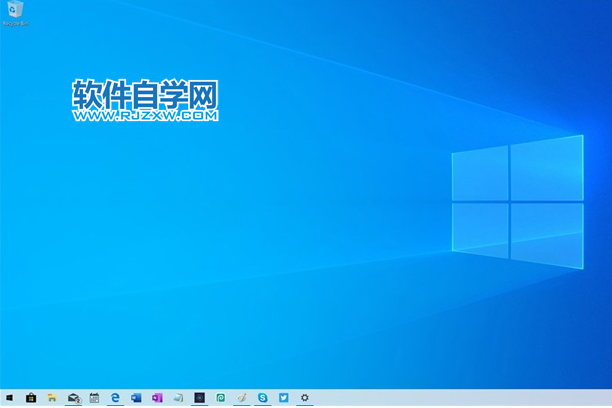The height and width of the screenshot is (408, 612).
Task: Launch Microsoft Edge browser
Action: pyautogui.click(x=115, y=398)
